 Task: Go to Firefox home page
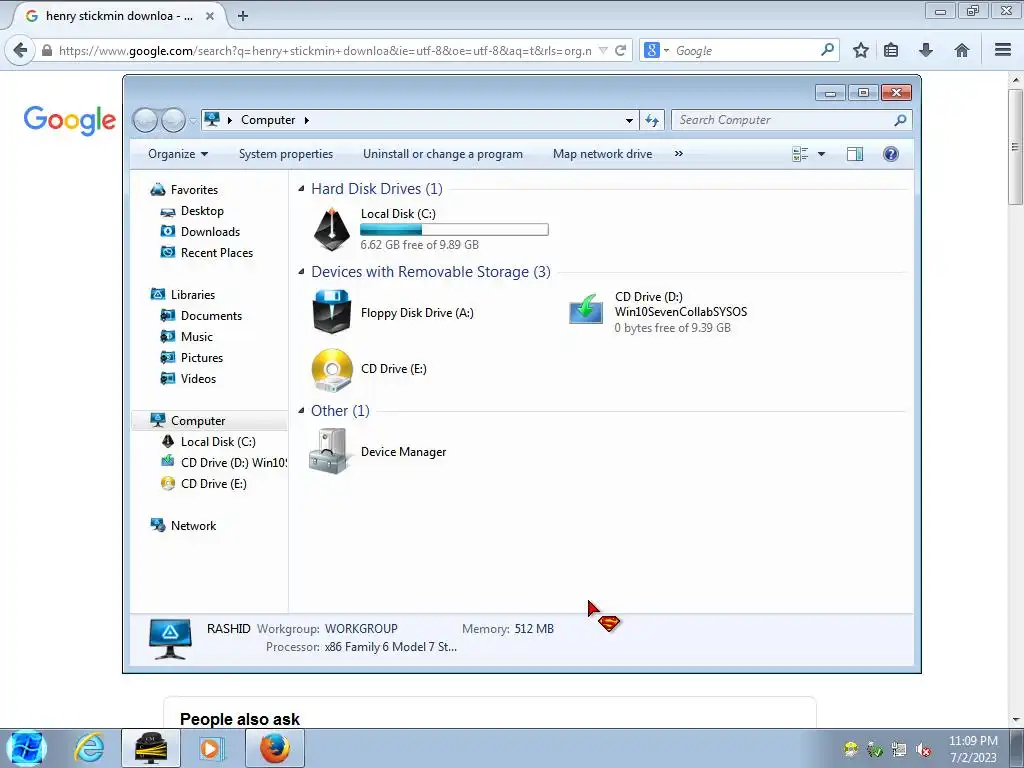coord(961,50)
